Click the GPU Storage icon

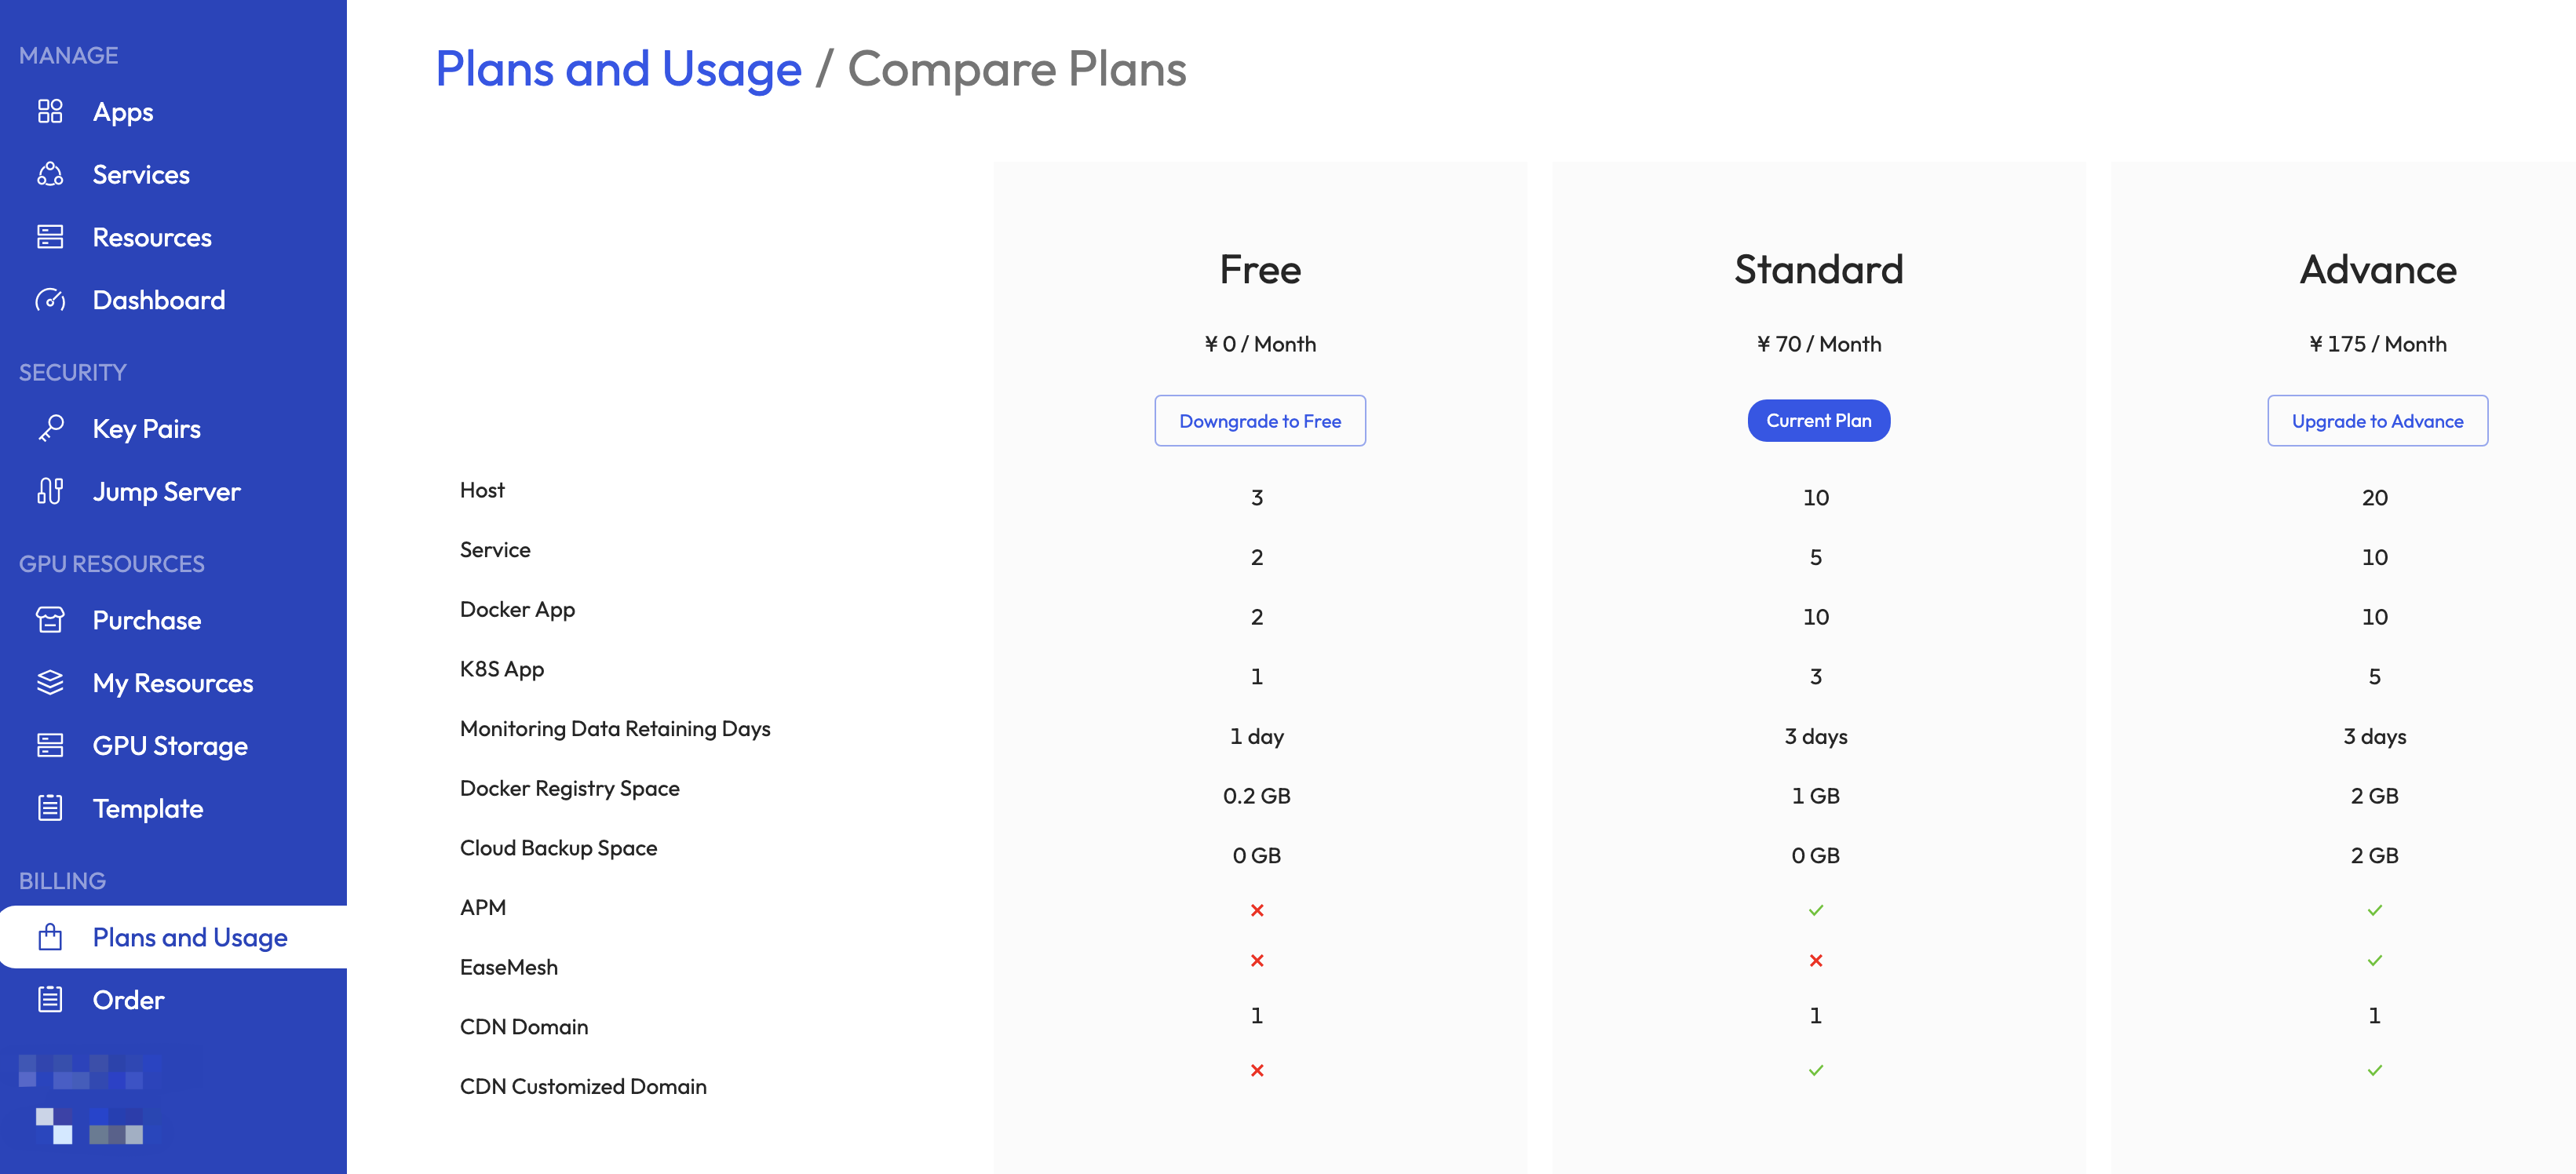[x=50, y=746]
